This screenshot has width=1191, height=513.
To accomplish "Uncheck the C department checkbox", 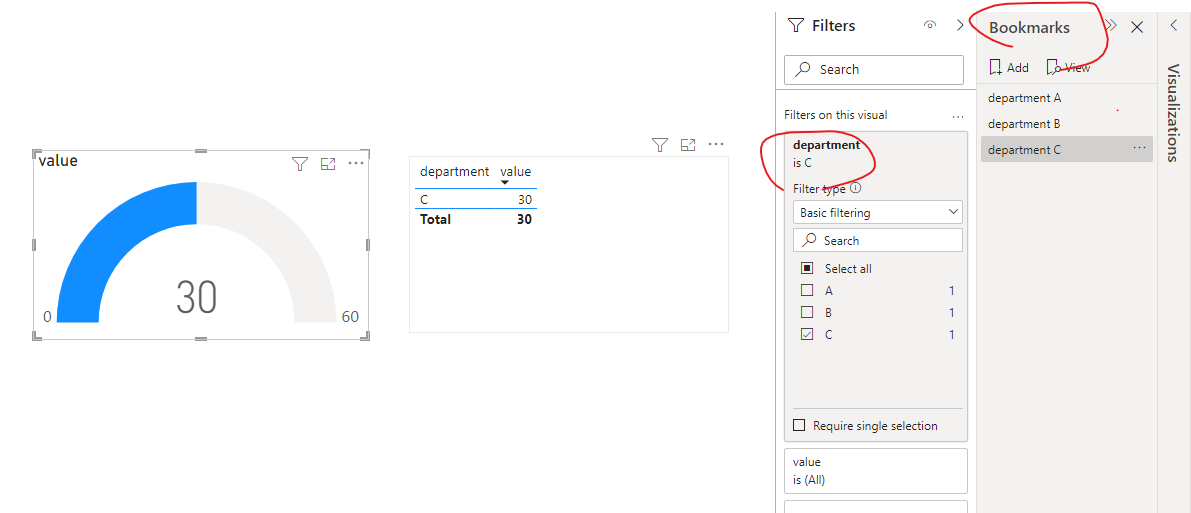I will (807, 334).
